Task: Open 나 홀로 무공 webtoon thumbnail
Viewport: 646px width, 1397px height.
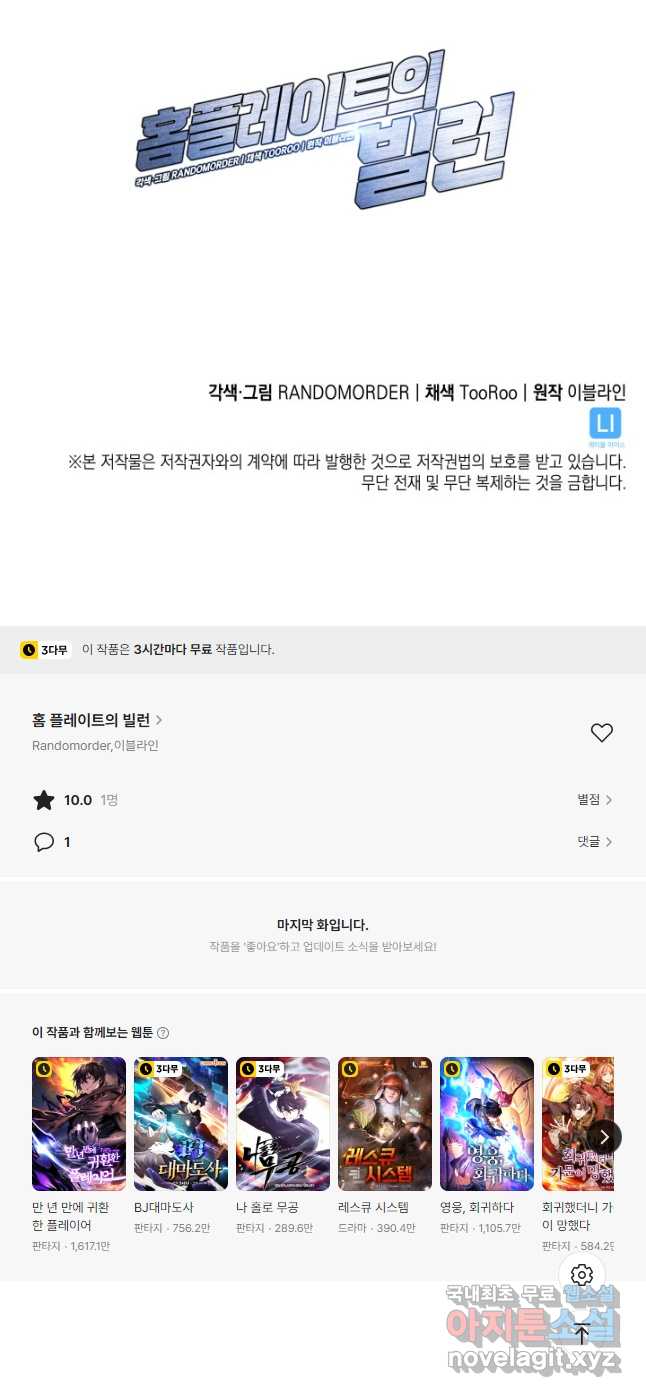Action: click(x=283, y=1124)
